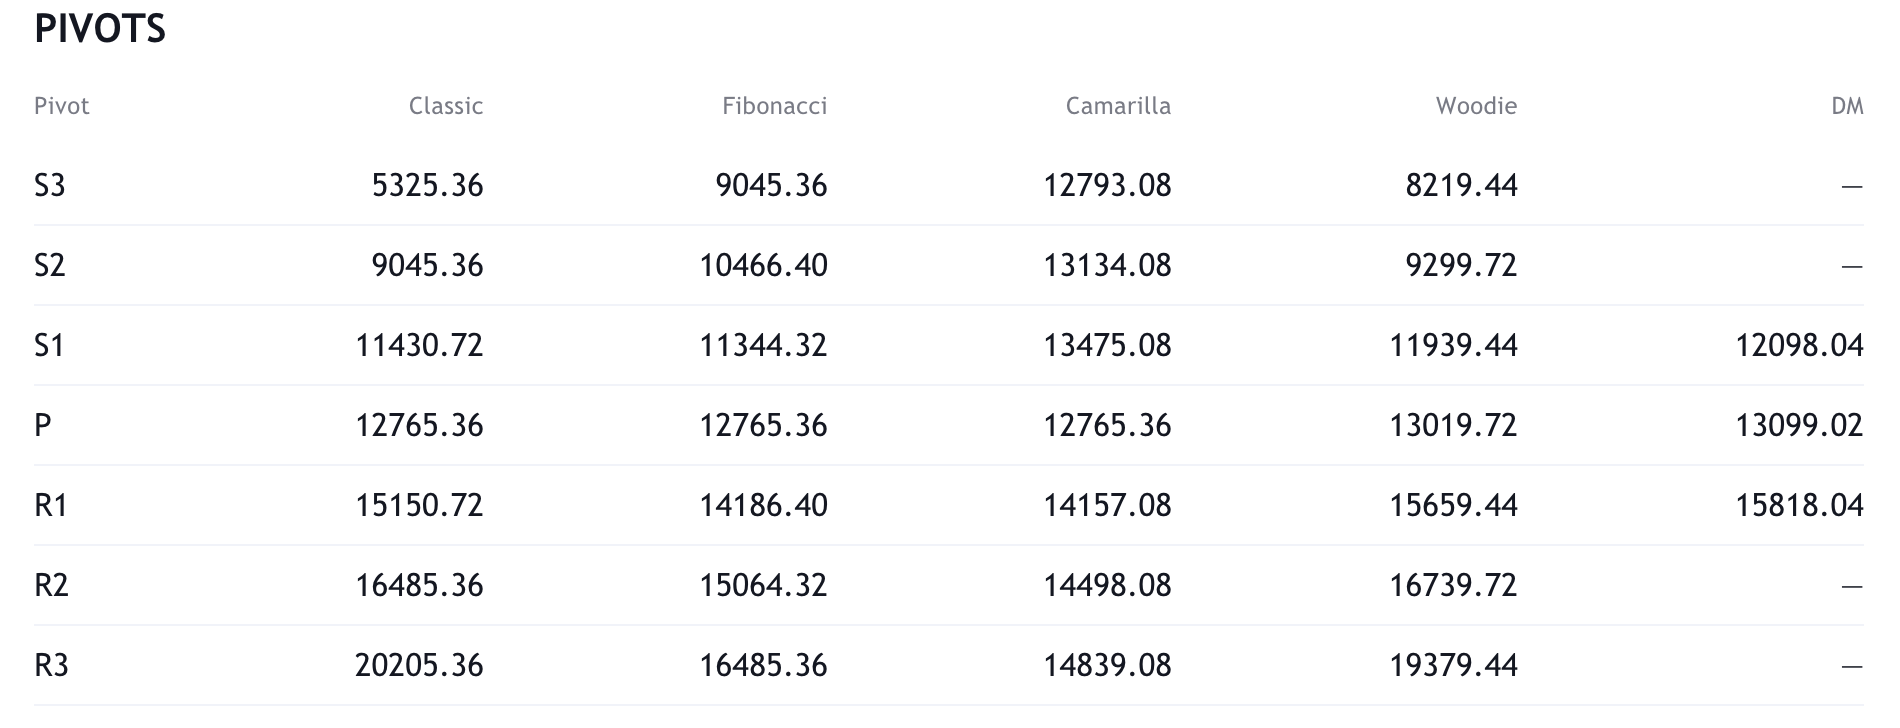Click the Fibonacci S2 value 10466.40
Image resolution: width=1900 pixels, height=728 pixels.
pyautogui.click(x=763, y=265)
